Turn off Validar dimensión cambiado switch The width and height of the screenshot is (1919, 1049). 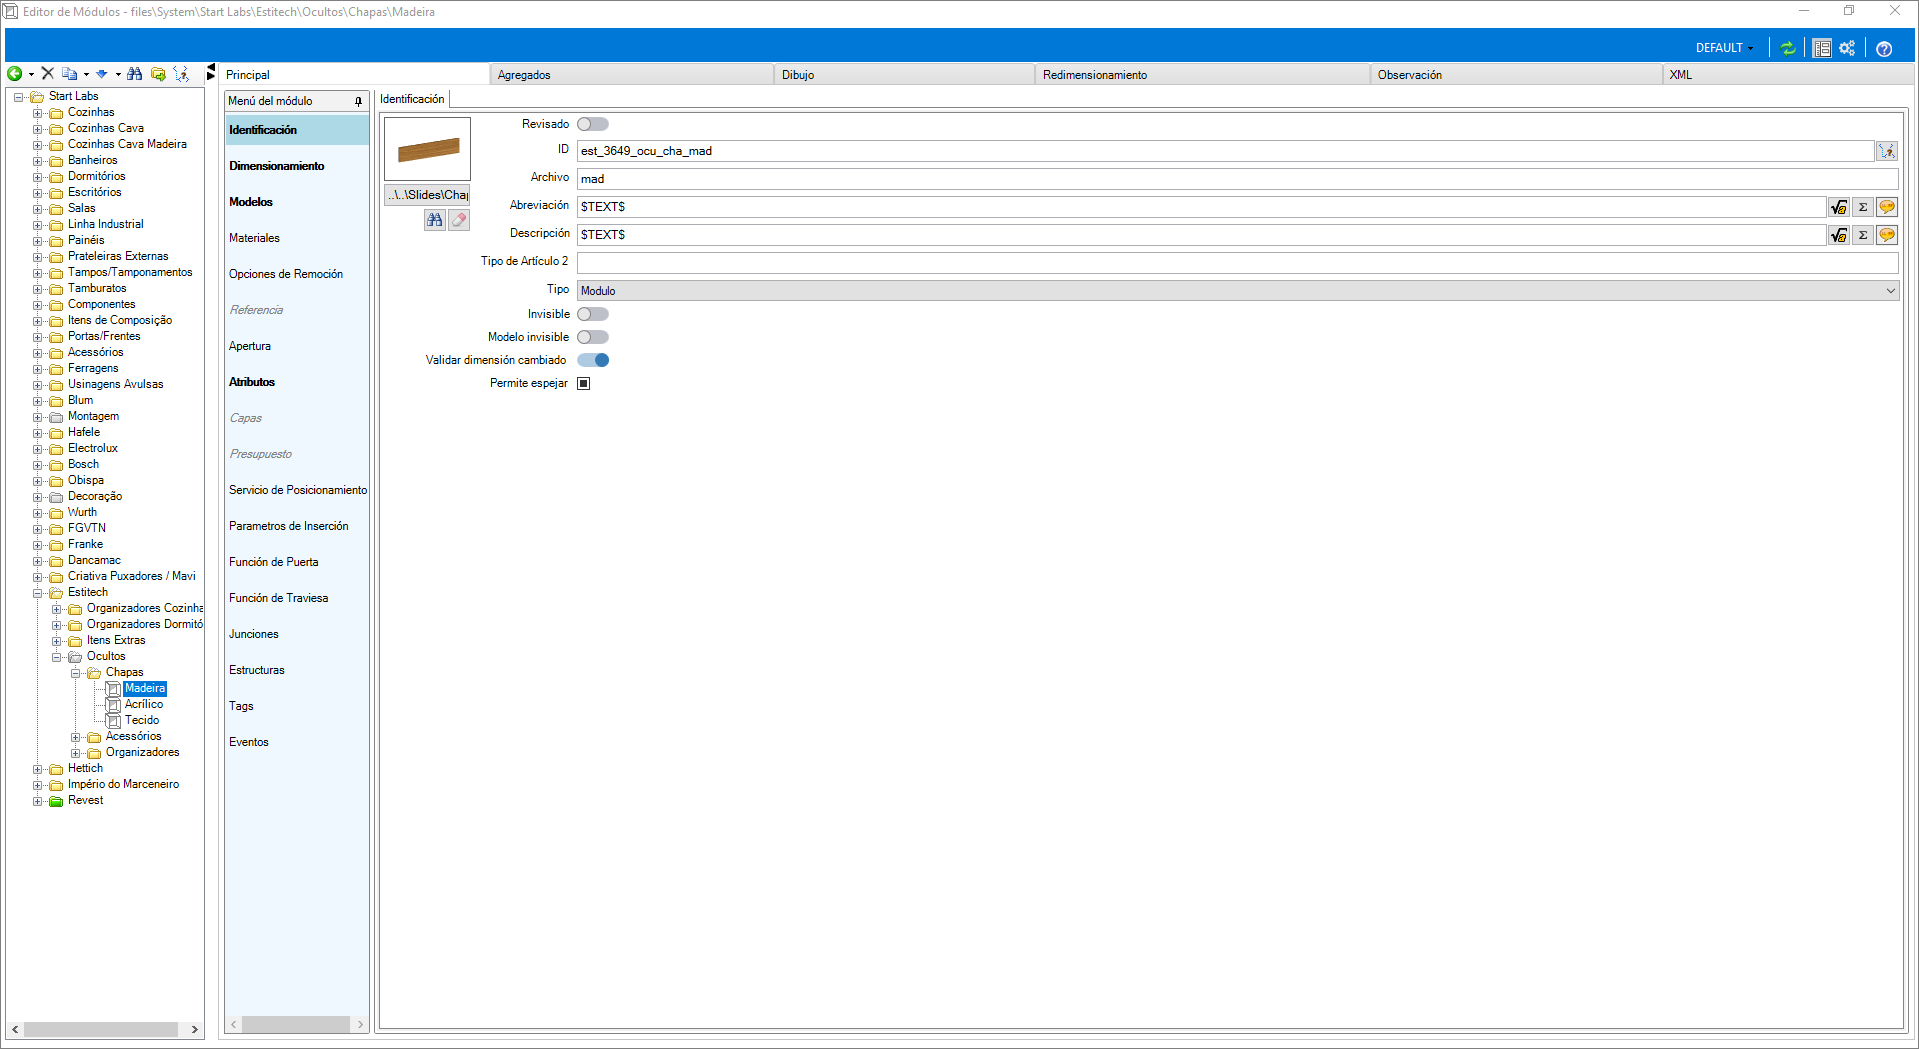click(x=593, y=360)
